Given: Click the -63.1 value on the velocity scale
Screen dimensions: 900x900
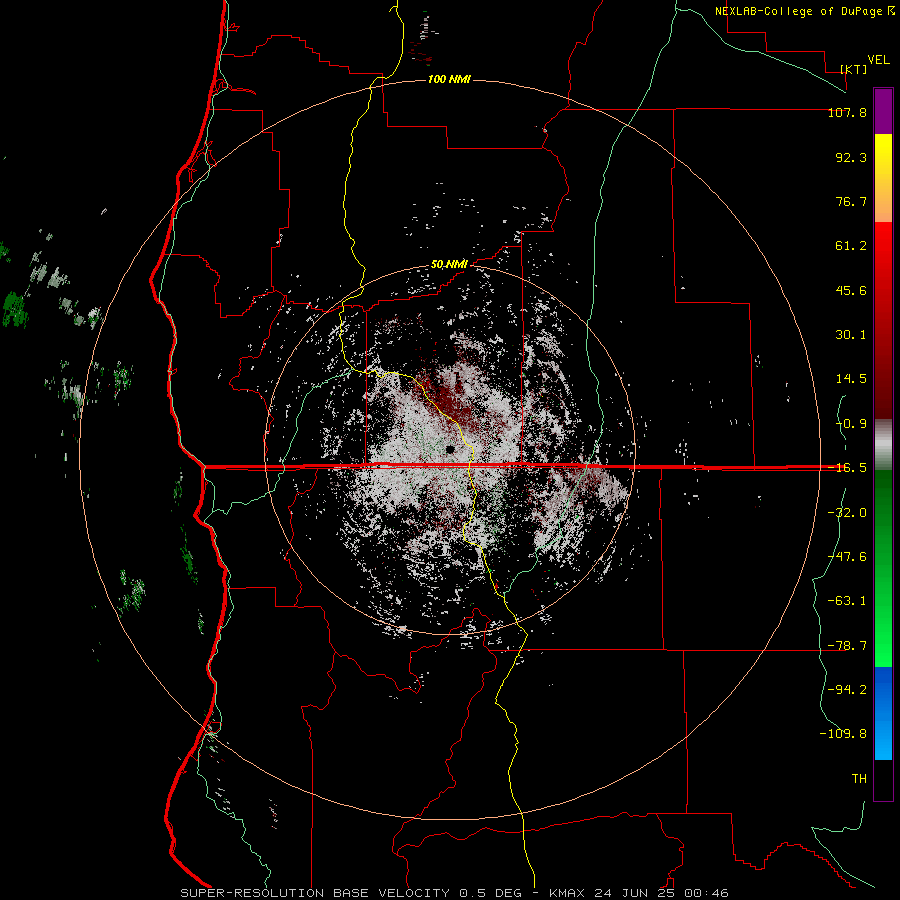Looking at the screenshot, I should pyautogui.click(x=847, y=601).
